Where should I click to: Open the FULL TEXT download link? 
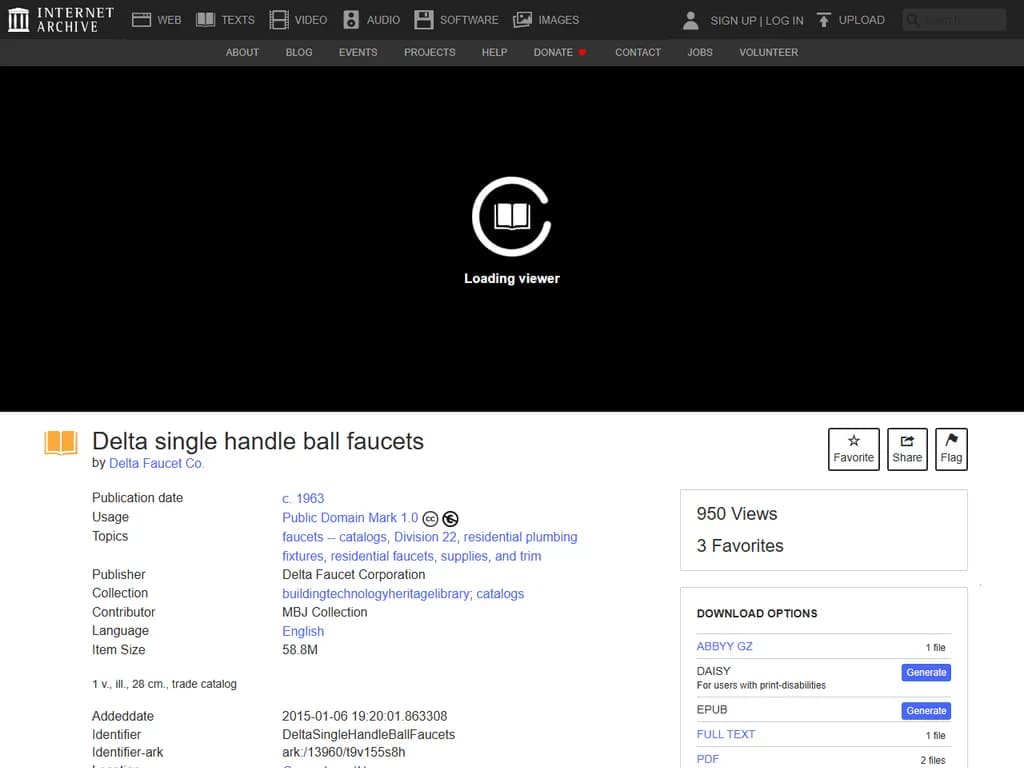[725, 734]
